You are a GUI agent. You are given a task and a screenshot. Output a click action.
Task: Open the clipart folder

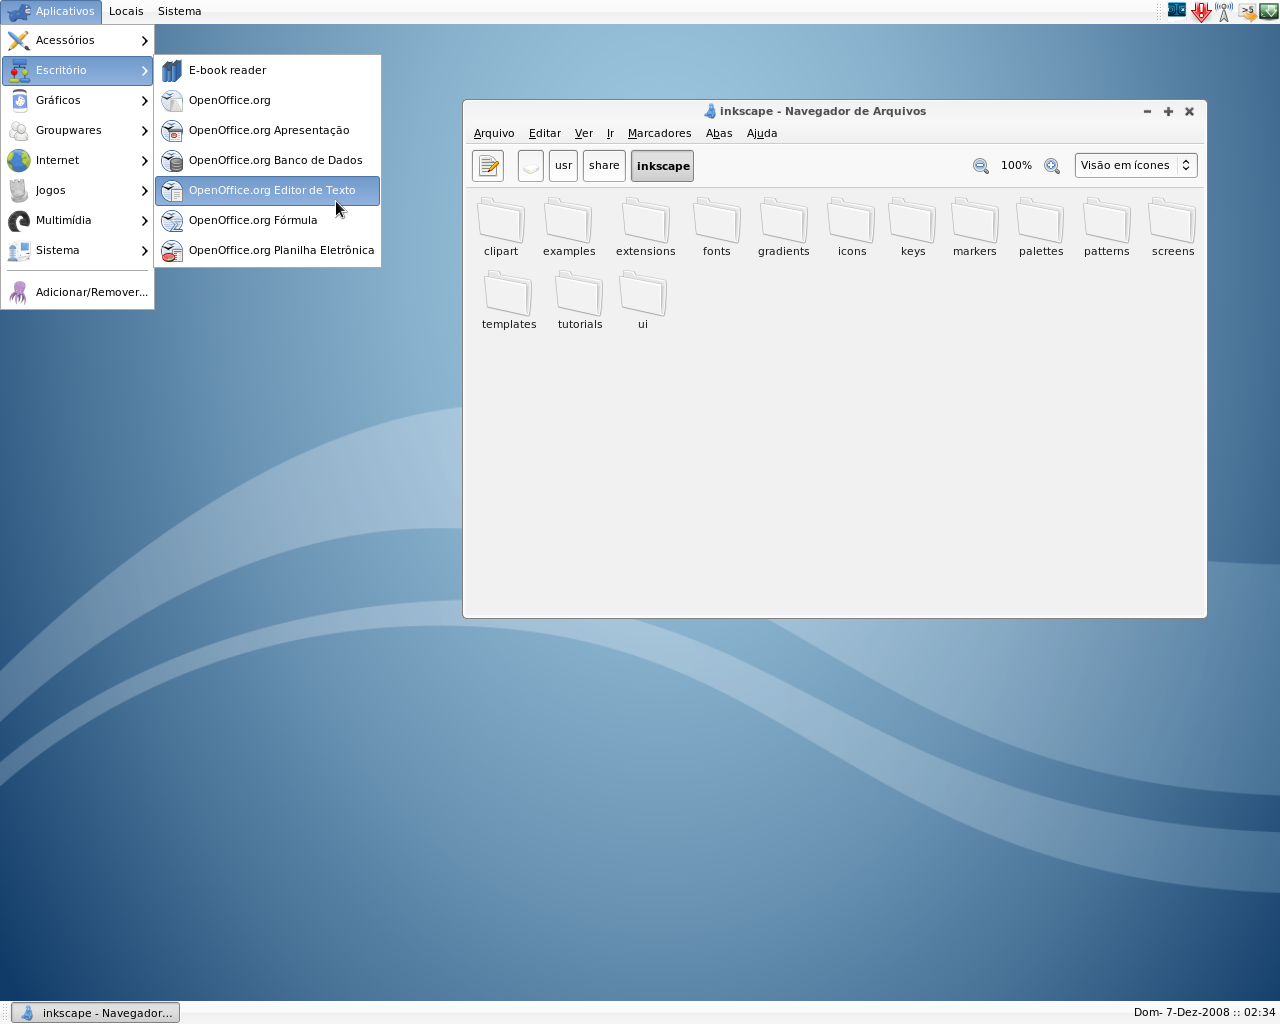501,227
